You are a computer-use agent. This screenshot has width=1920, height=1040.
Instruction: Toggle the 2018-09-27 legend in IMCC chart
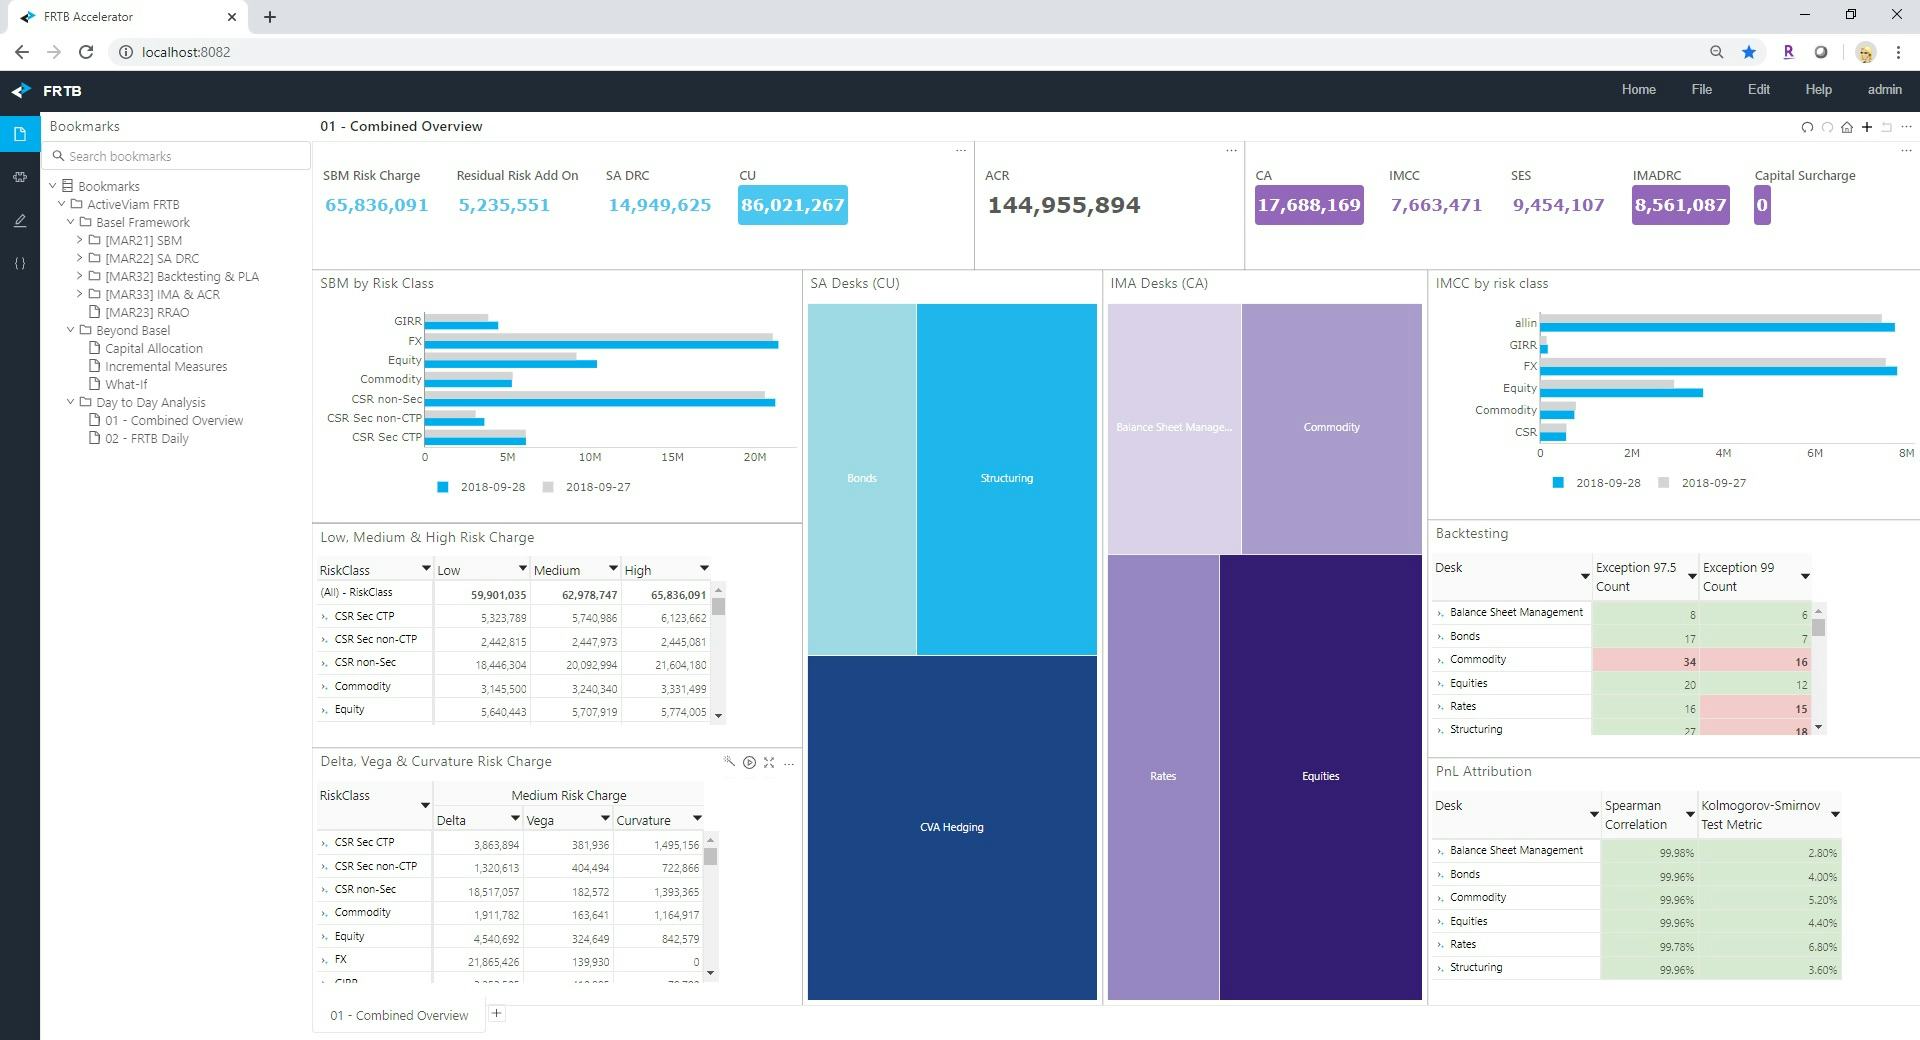click(1712, 482)
